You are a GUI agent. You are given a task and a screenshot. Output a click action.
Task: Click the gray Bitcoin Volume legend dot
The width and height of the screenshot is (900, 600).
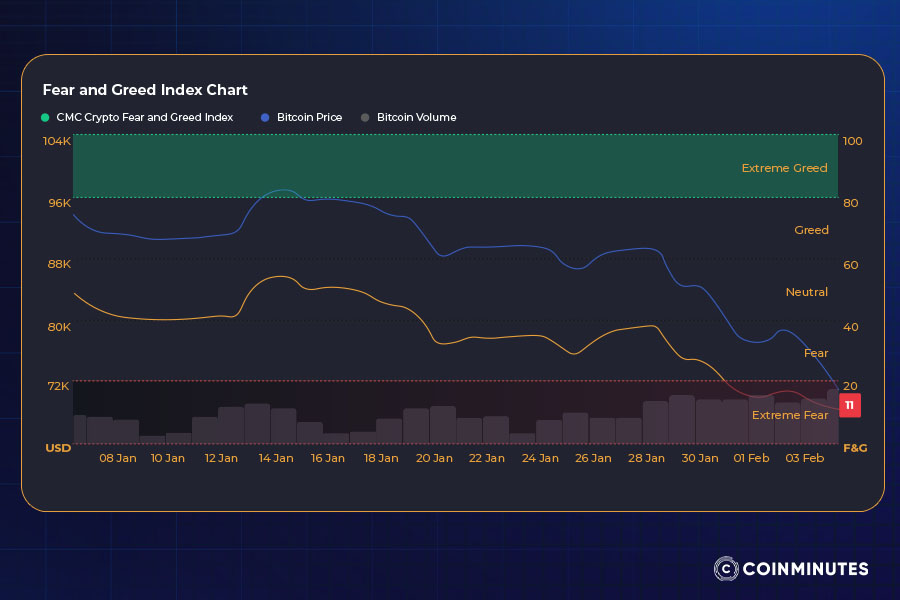coord(365,118)
